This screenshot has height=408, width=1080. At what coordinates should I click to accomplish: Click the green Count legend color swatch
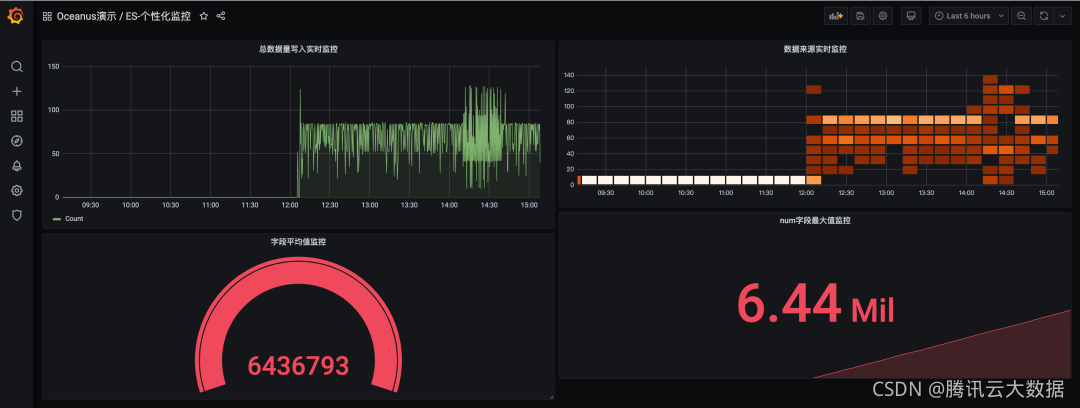point(57,218)
